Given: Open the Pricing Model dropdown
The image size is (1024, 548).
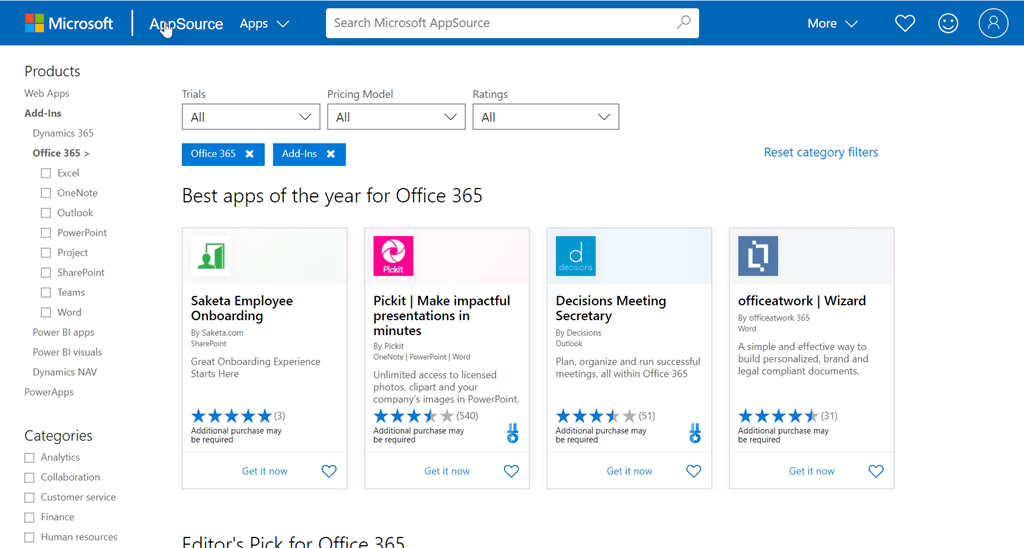Looking at the screenshot, I should pos(396,117).
